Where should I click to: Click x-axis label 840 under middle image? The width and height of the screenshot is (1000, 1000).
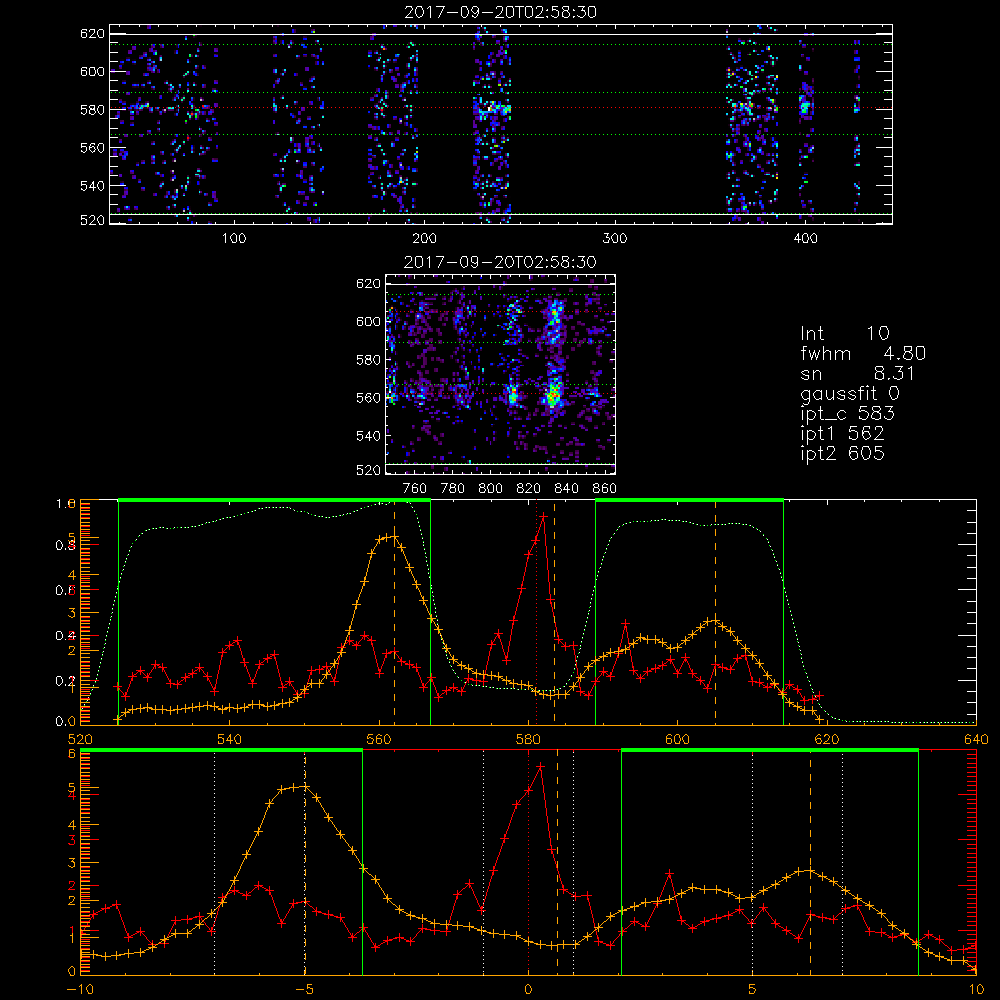point(566,489)
